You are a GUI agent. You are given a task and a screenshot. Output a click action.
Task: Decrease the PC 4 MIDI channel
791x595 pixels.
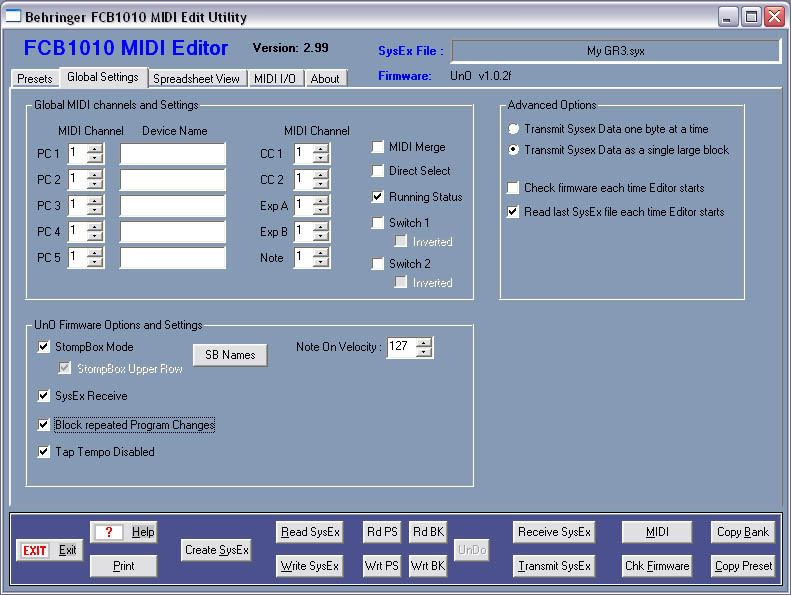coord(94,236)
